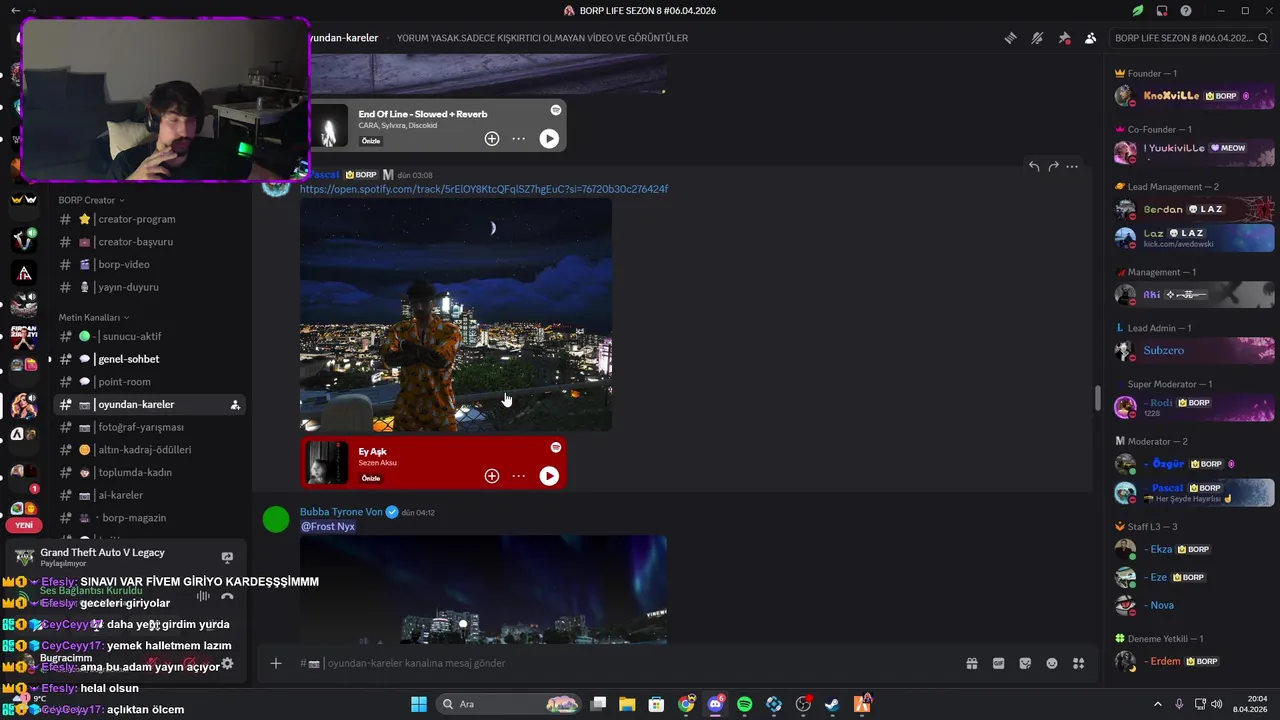Viewport: 1280px width, 720px height.
Task: Open Steam from the taskbar
Action: [832, 704]
